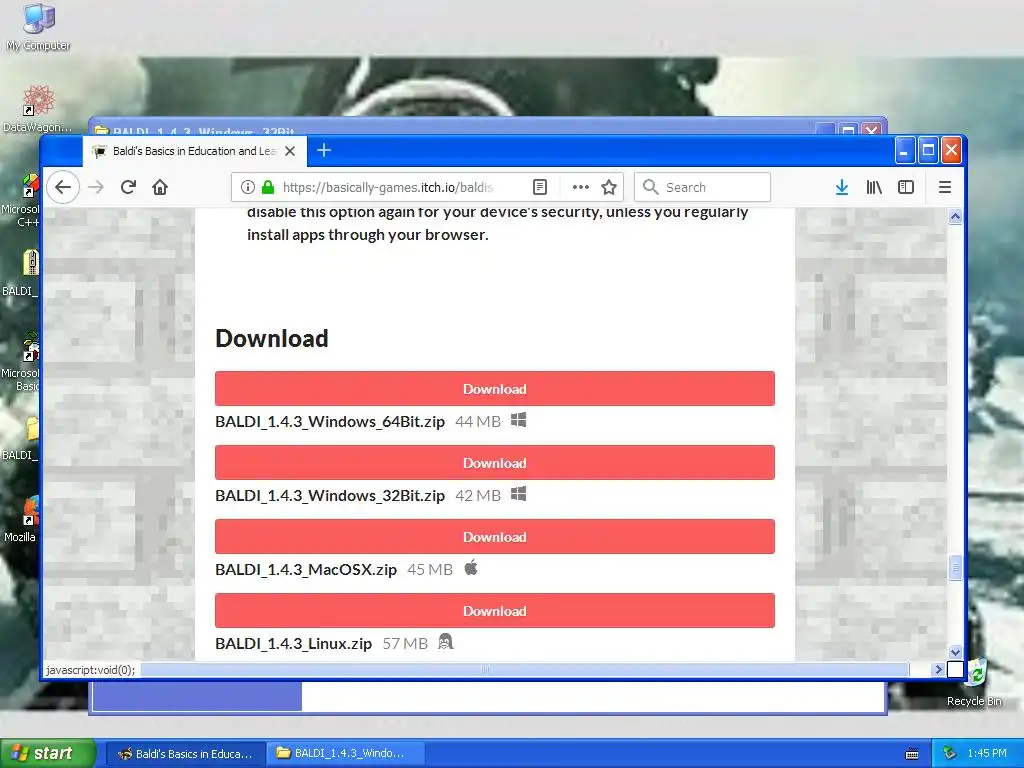The height and width of the screenshot is (768, 1024).
Task: Select the Baldi's Basics in Education tab
Action: click(195, 151)
